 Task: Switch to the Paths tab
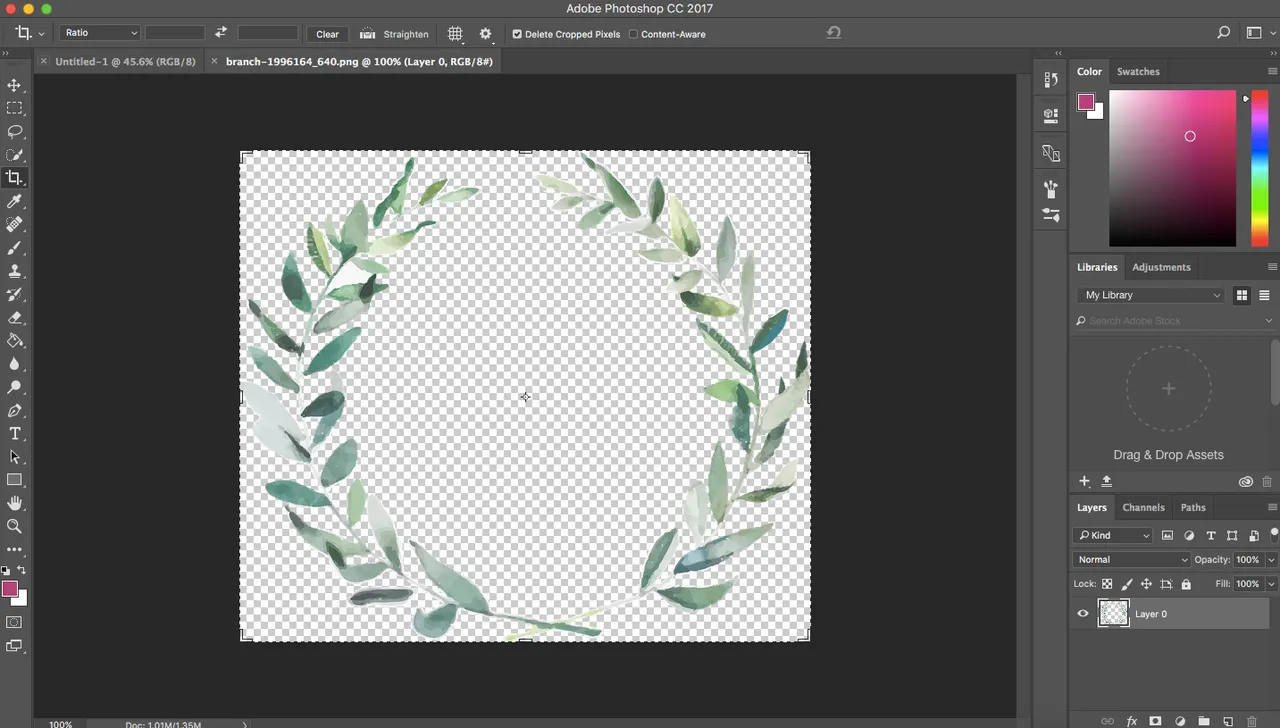pos(1193,507)
